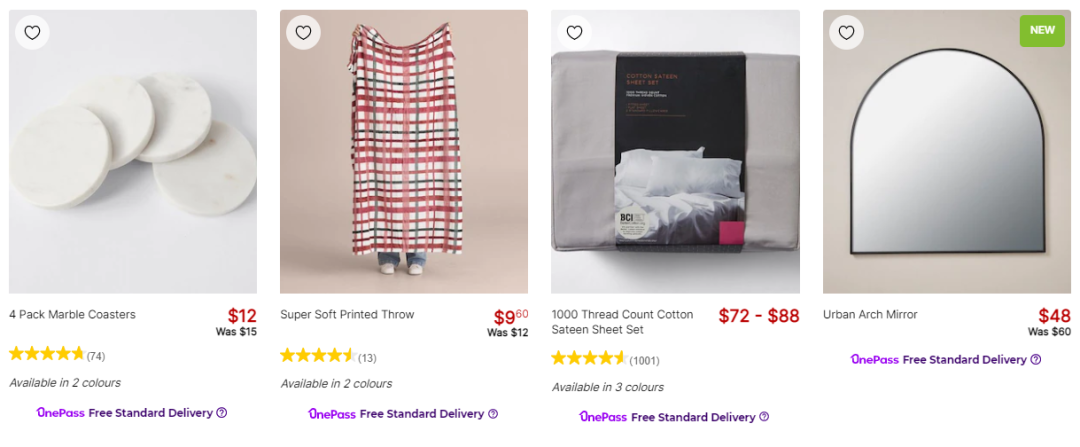Open the plaid printed throw image
This screenshot has height=447, width=1080.
404,152
